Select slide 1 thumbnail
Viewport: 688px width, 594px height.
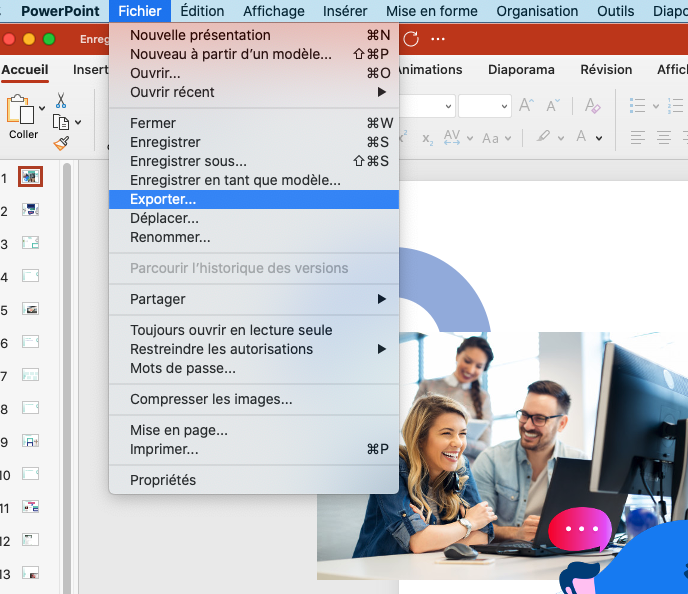coord(30,176)
